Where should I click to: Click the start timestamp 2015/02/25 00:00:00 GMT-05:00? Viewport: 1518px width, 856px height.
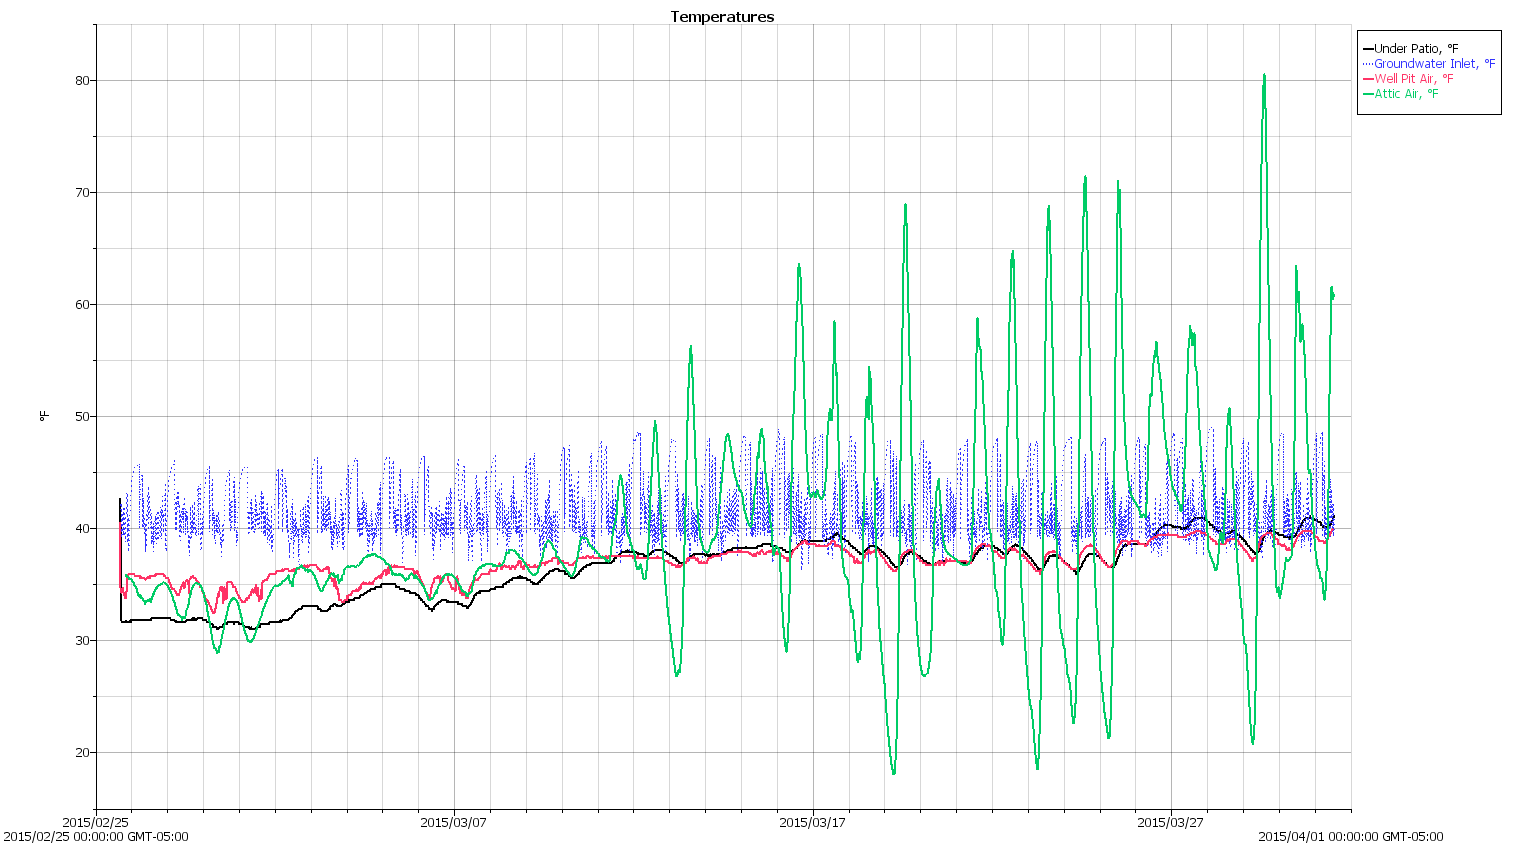[96, 837]
